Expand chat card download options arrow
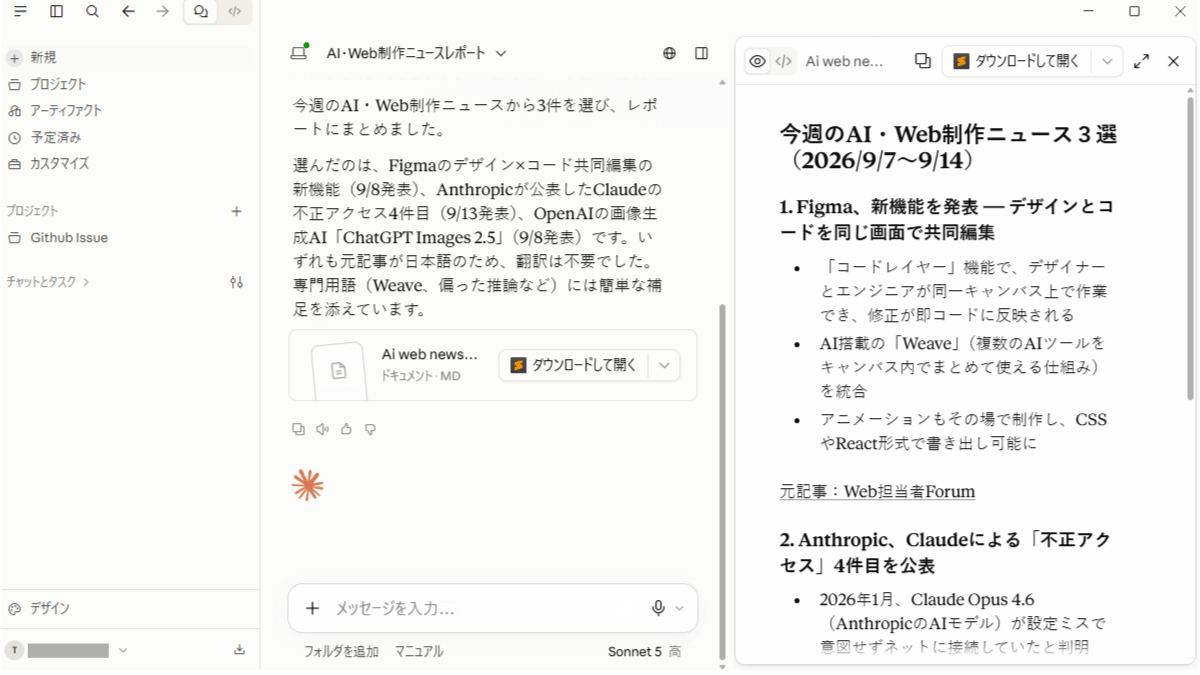 pos(665,365)
